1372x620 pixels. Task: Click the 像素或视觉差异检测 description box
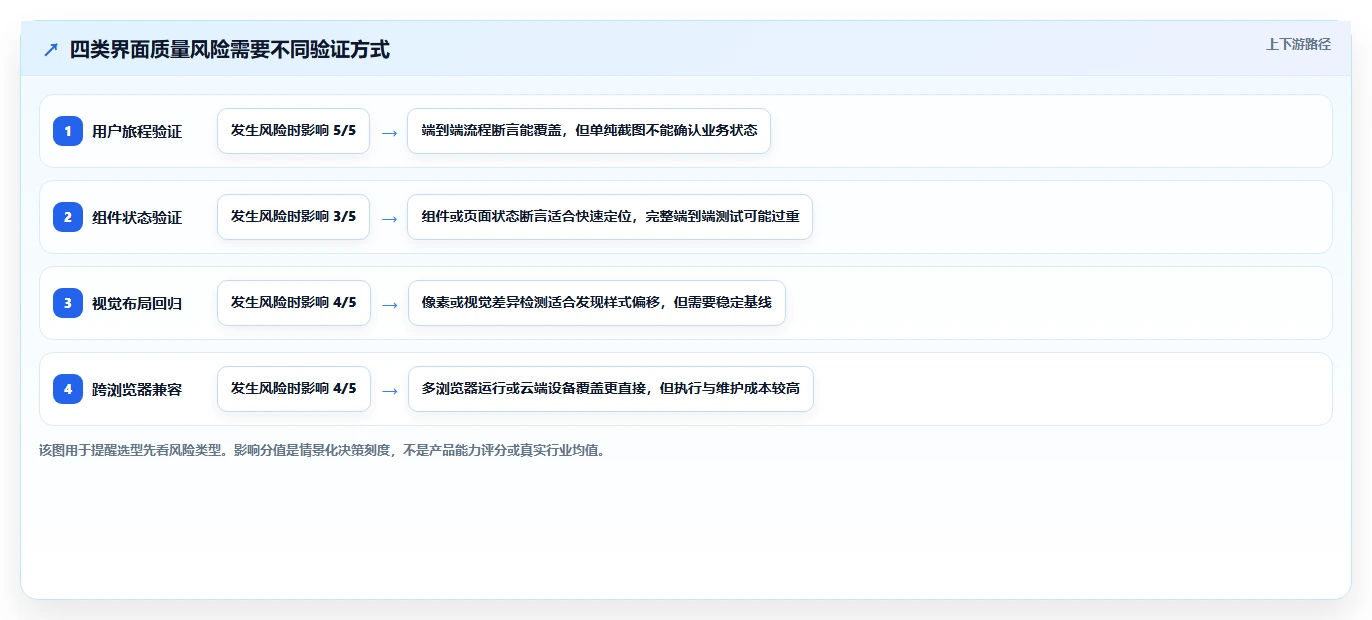(597, 303)
